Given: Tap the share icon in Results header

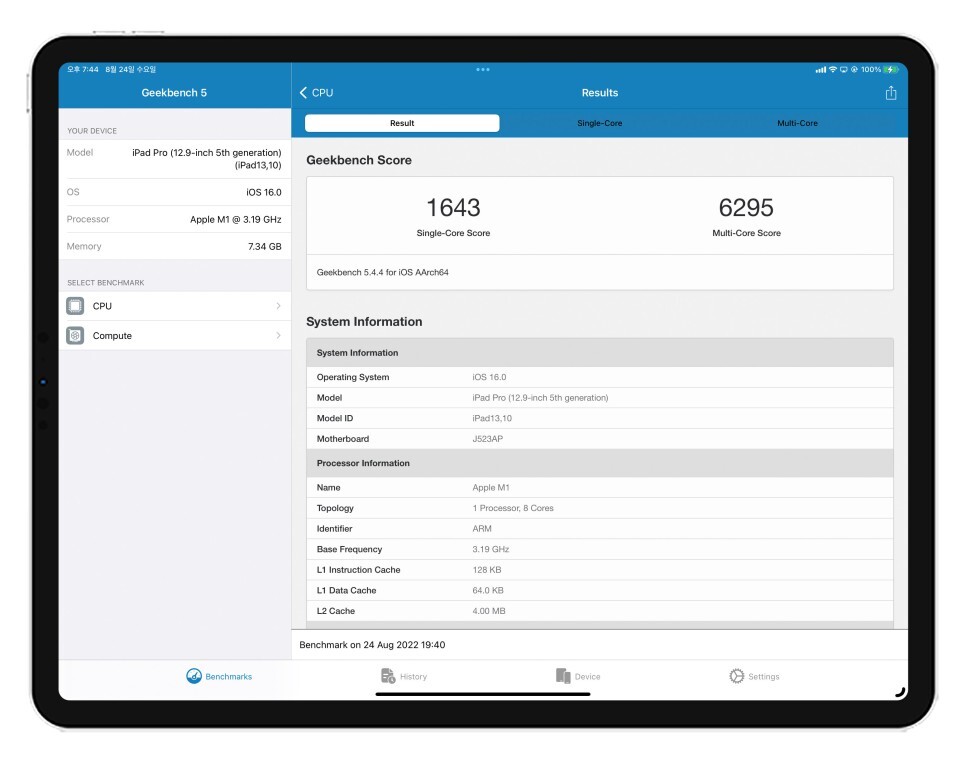Looking at the screenshot, I should click(x=890, y=93).
